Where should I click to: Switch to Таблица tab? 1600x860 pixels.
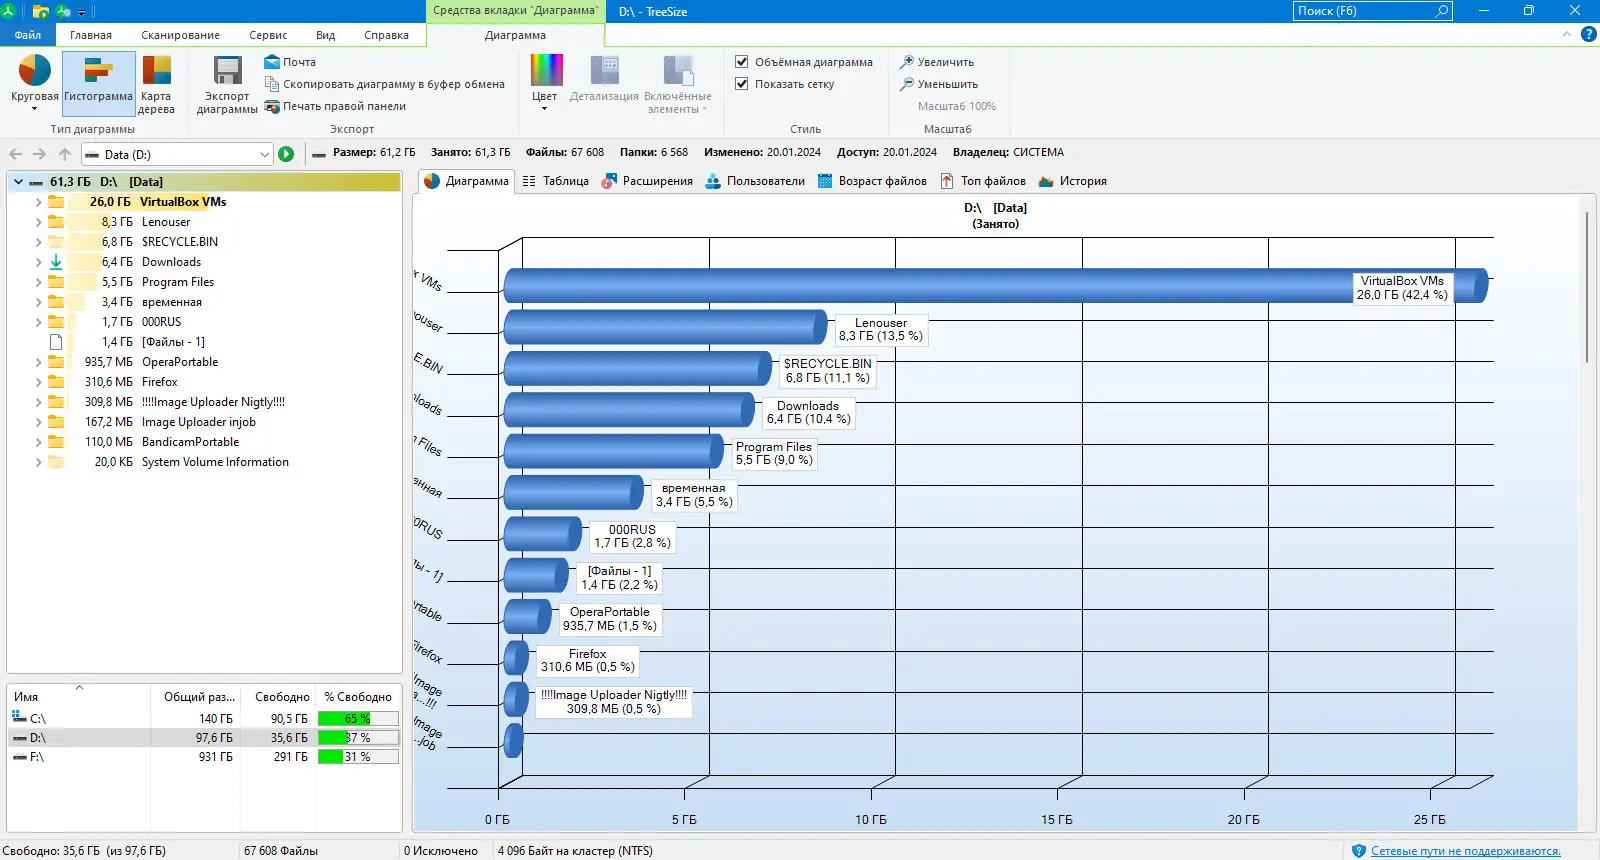[x=556, y=181]
